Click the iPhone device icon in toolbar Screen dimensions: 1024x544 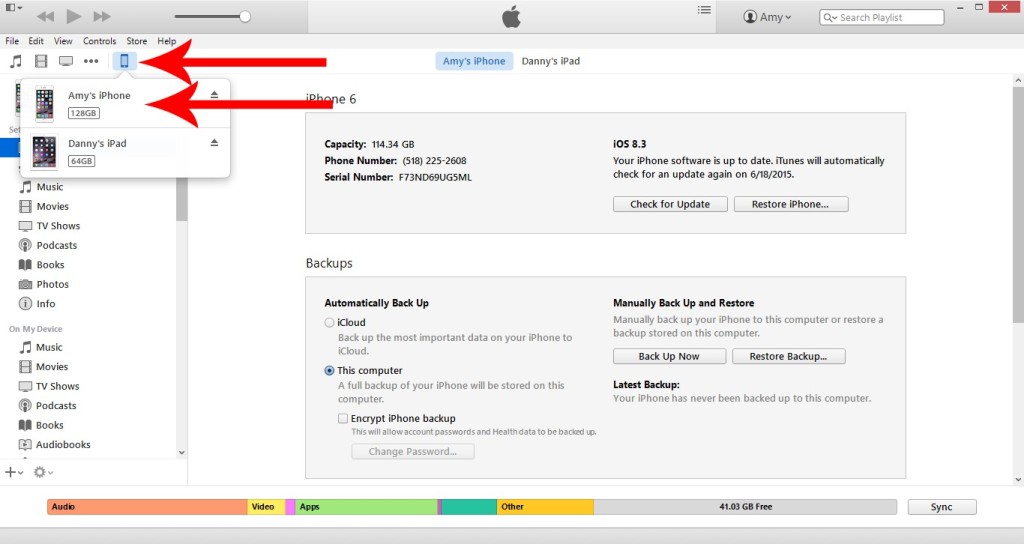pyautogui.click(x=124, y=61)
